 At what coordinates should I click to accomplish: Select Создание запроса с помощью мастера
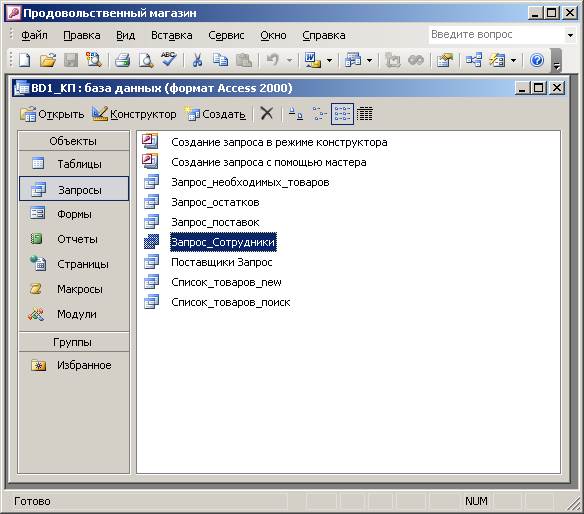(269, 162)
